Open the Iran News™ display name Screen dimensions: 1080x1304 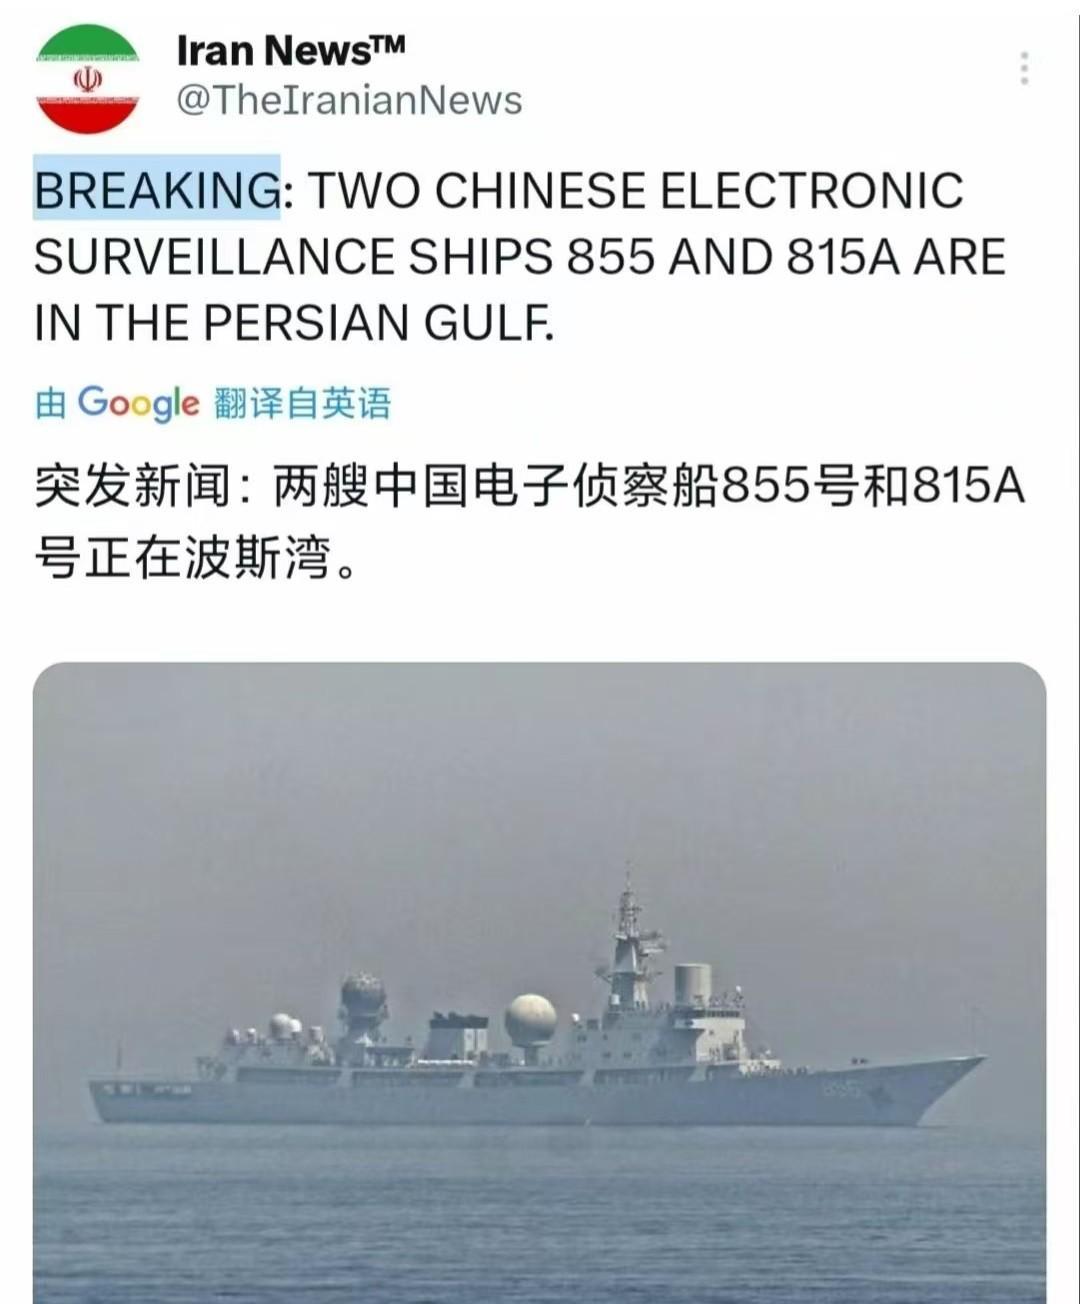[291, 50]
